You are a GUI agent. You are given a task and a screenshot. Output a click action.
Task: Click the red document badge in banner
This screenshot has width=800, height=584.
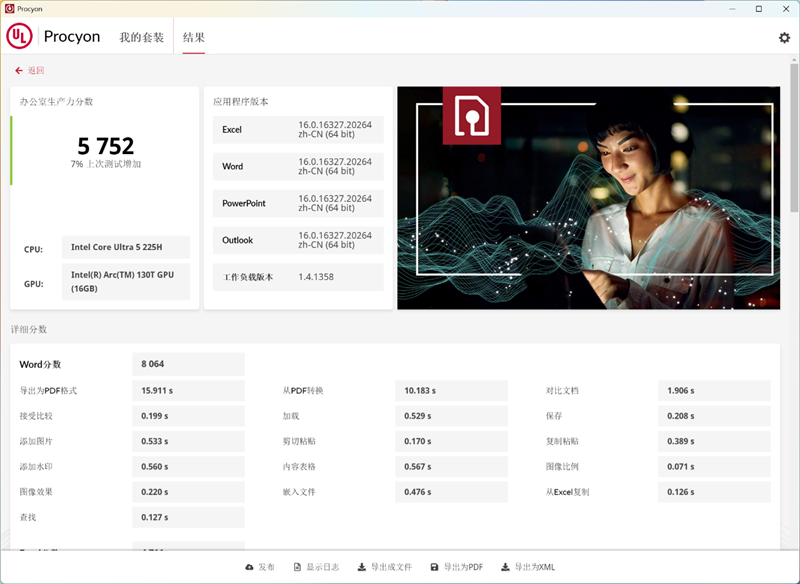coord(472,115)
